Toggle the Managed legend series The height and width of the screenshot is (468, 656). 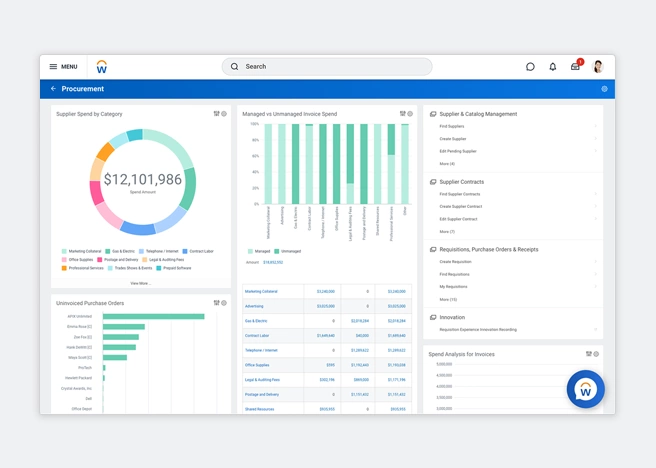(x=260, y=251)
